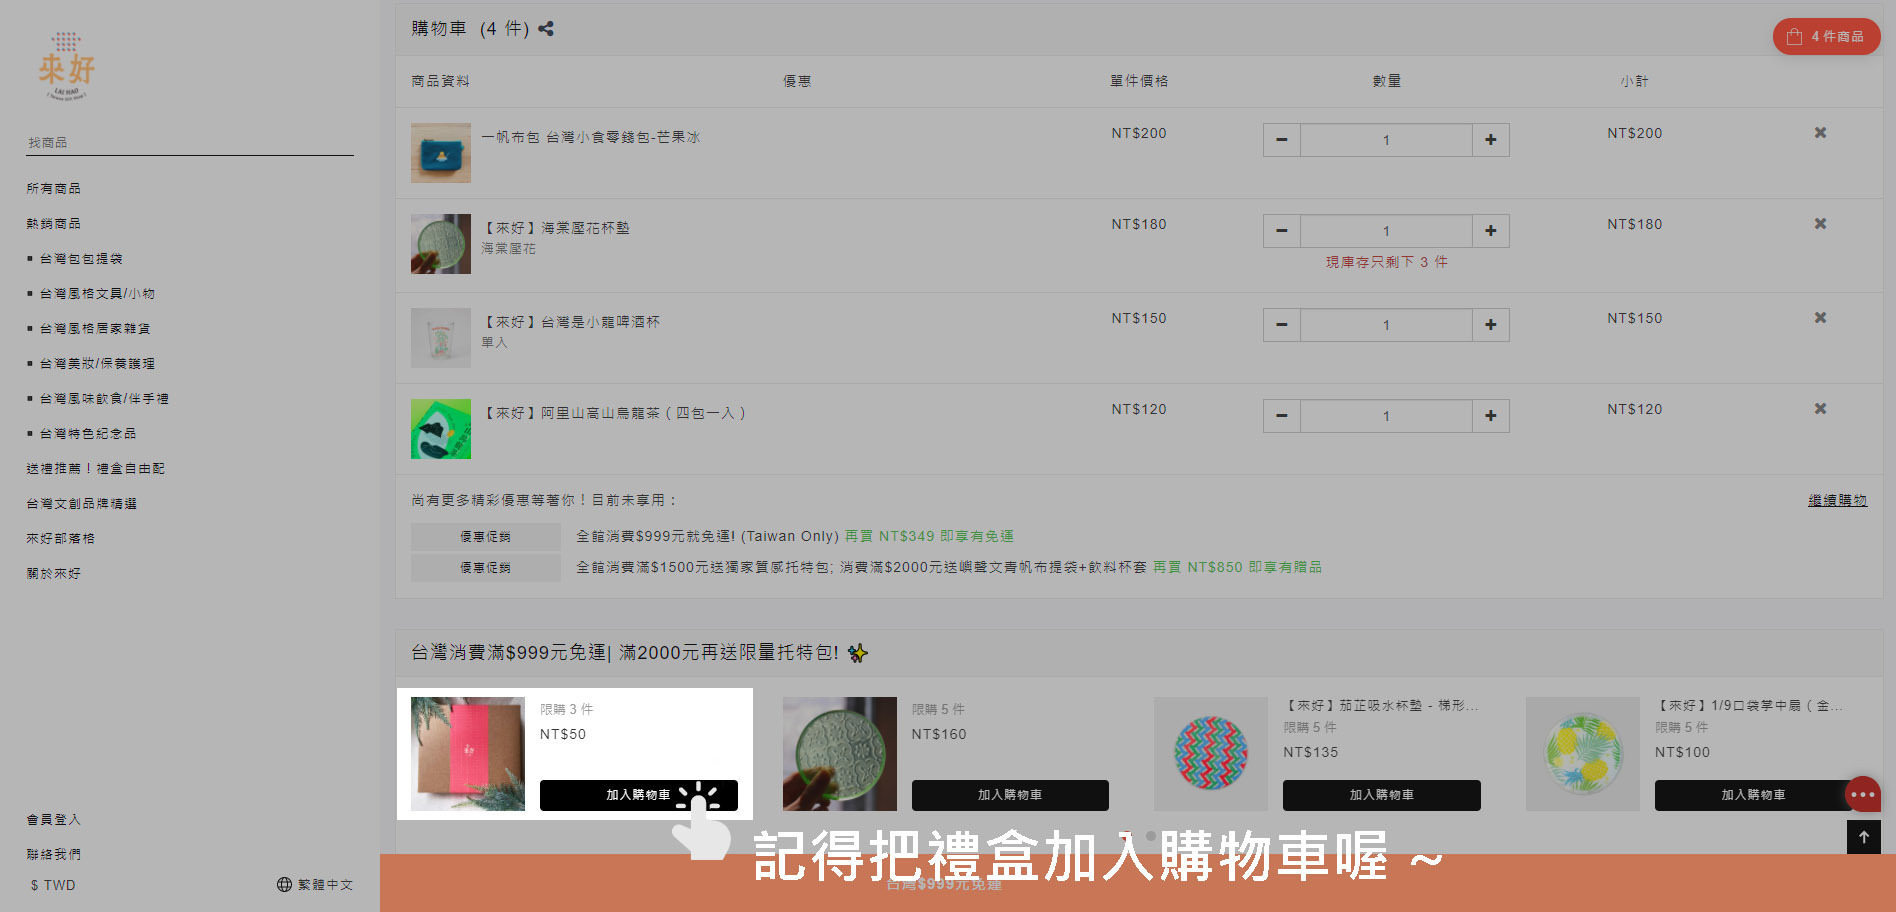Click the 優惠促銷 tag for $999 free shipping
The width and height of the screenshot is (1896, 912).
pos(486,537)
